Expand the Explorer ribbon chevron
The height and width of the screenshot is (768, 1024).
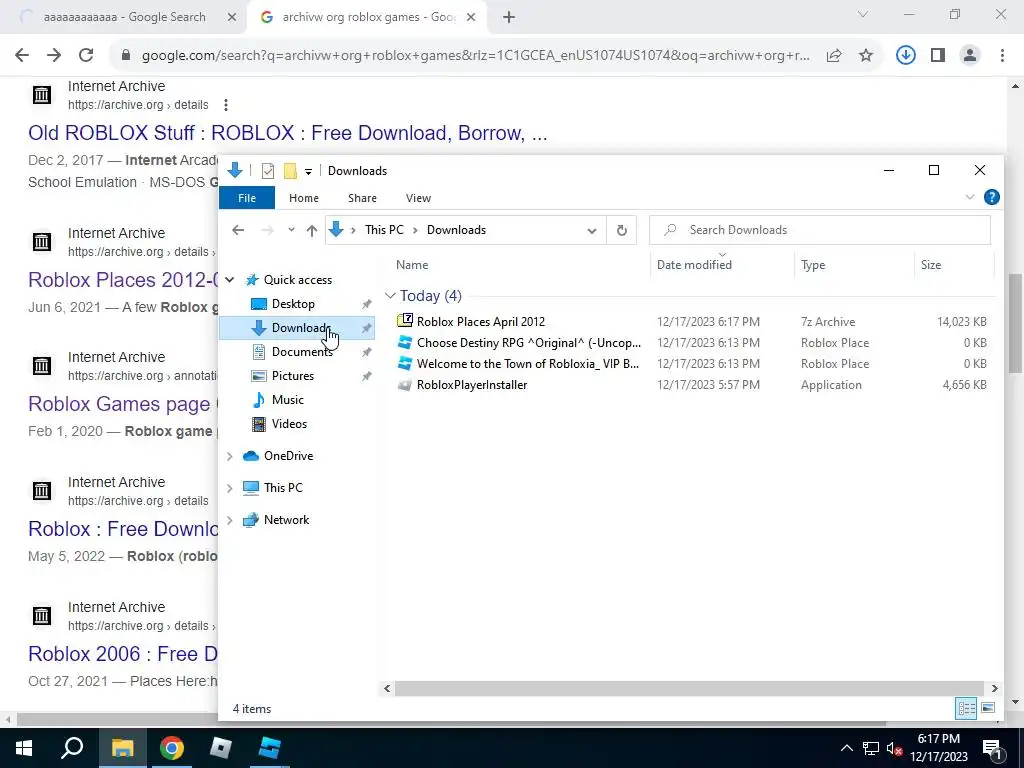pos(970,197)
